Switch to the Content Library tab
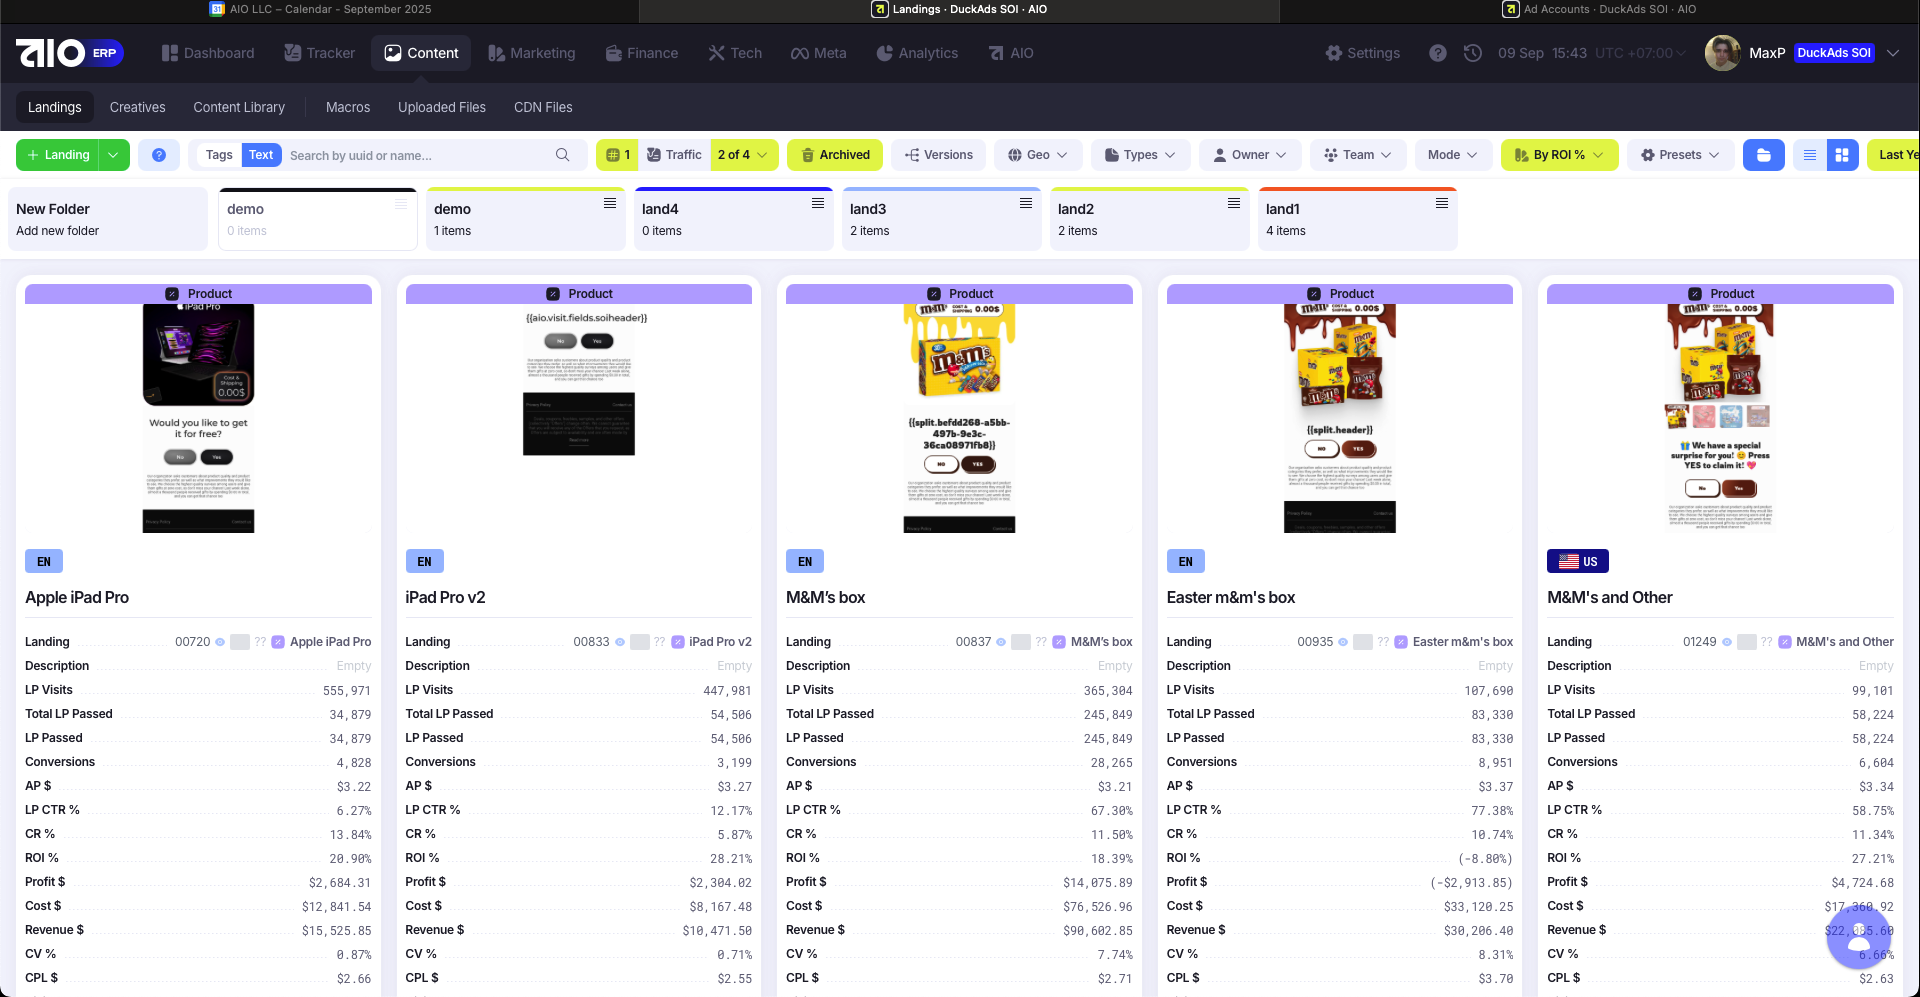Screen dimensions: 1920x997 [x=239, y=107]
